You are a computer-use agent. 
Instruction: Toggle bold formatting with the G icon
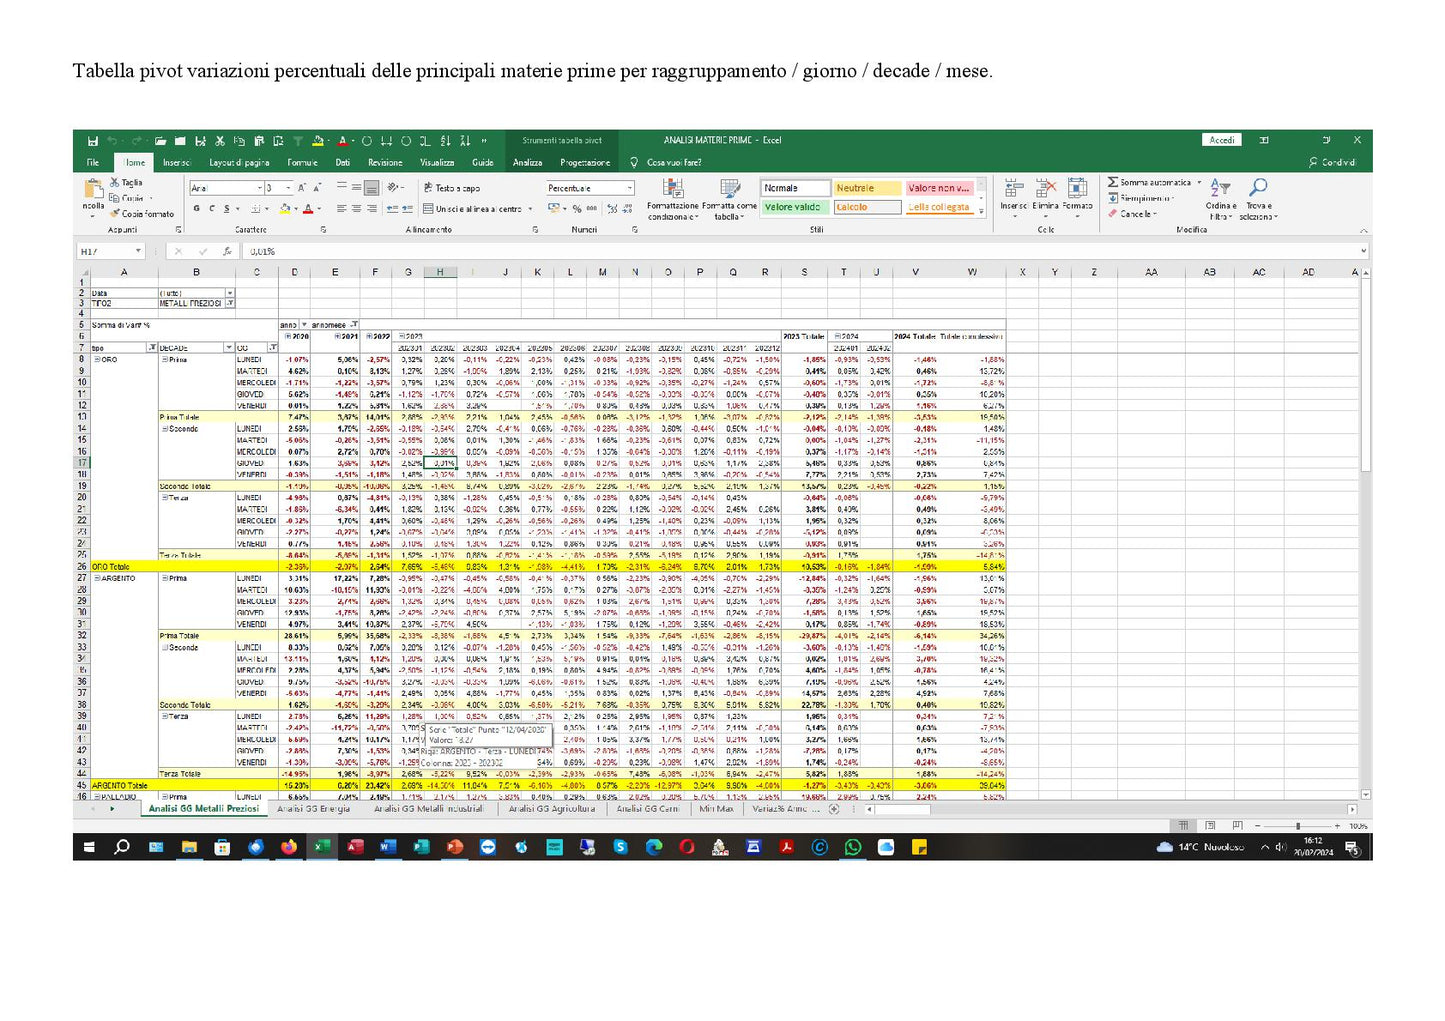196,208
